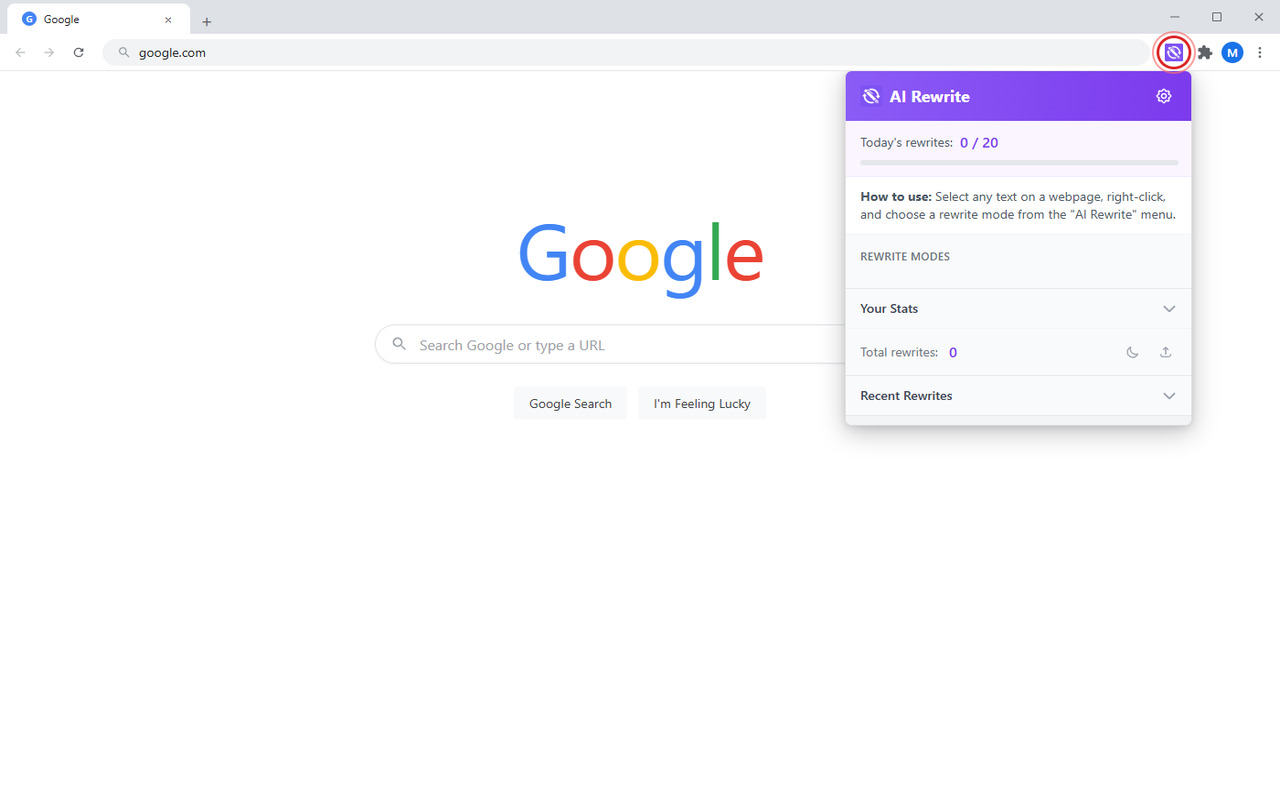Go back to previous page
This screenshot has height=800, width=1280.
coord(21,52)
